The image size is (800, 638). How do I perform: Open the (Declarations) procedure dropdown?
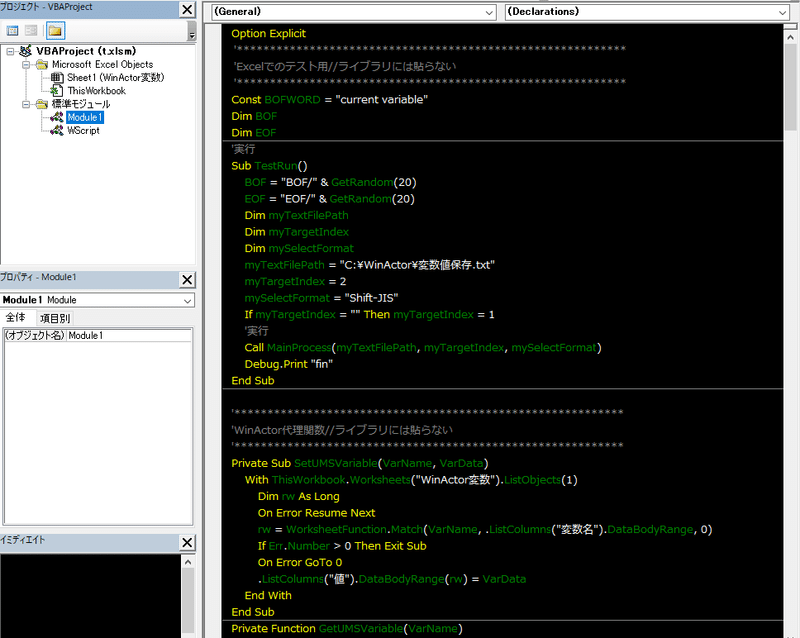[x=784, y=12]
